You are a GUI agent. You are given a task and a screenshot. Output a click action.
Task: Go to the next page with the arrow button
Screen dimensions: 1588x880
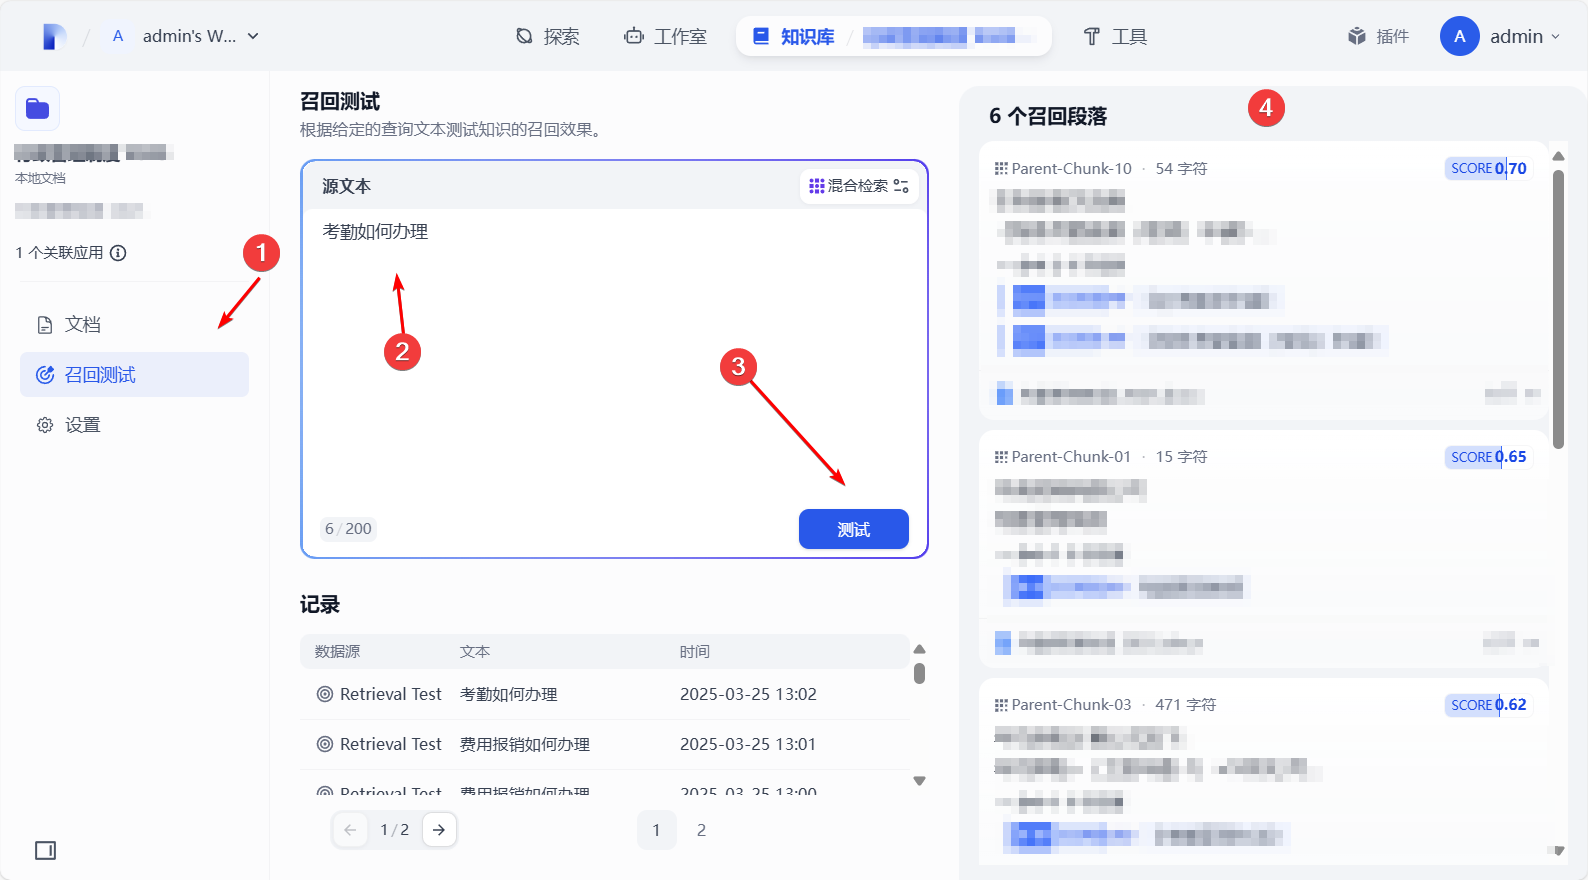[x=439, y=830]
